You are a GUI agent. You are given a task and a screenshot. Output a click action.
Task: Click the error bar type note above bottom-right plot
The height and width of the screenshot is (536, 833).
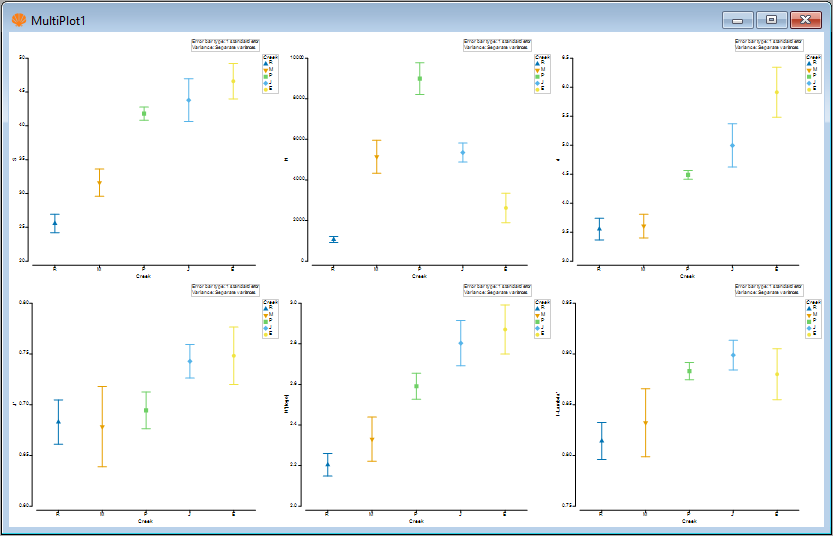pos(769,290)
